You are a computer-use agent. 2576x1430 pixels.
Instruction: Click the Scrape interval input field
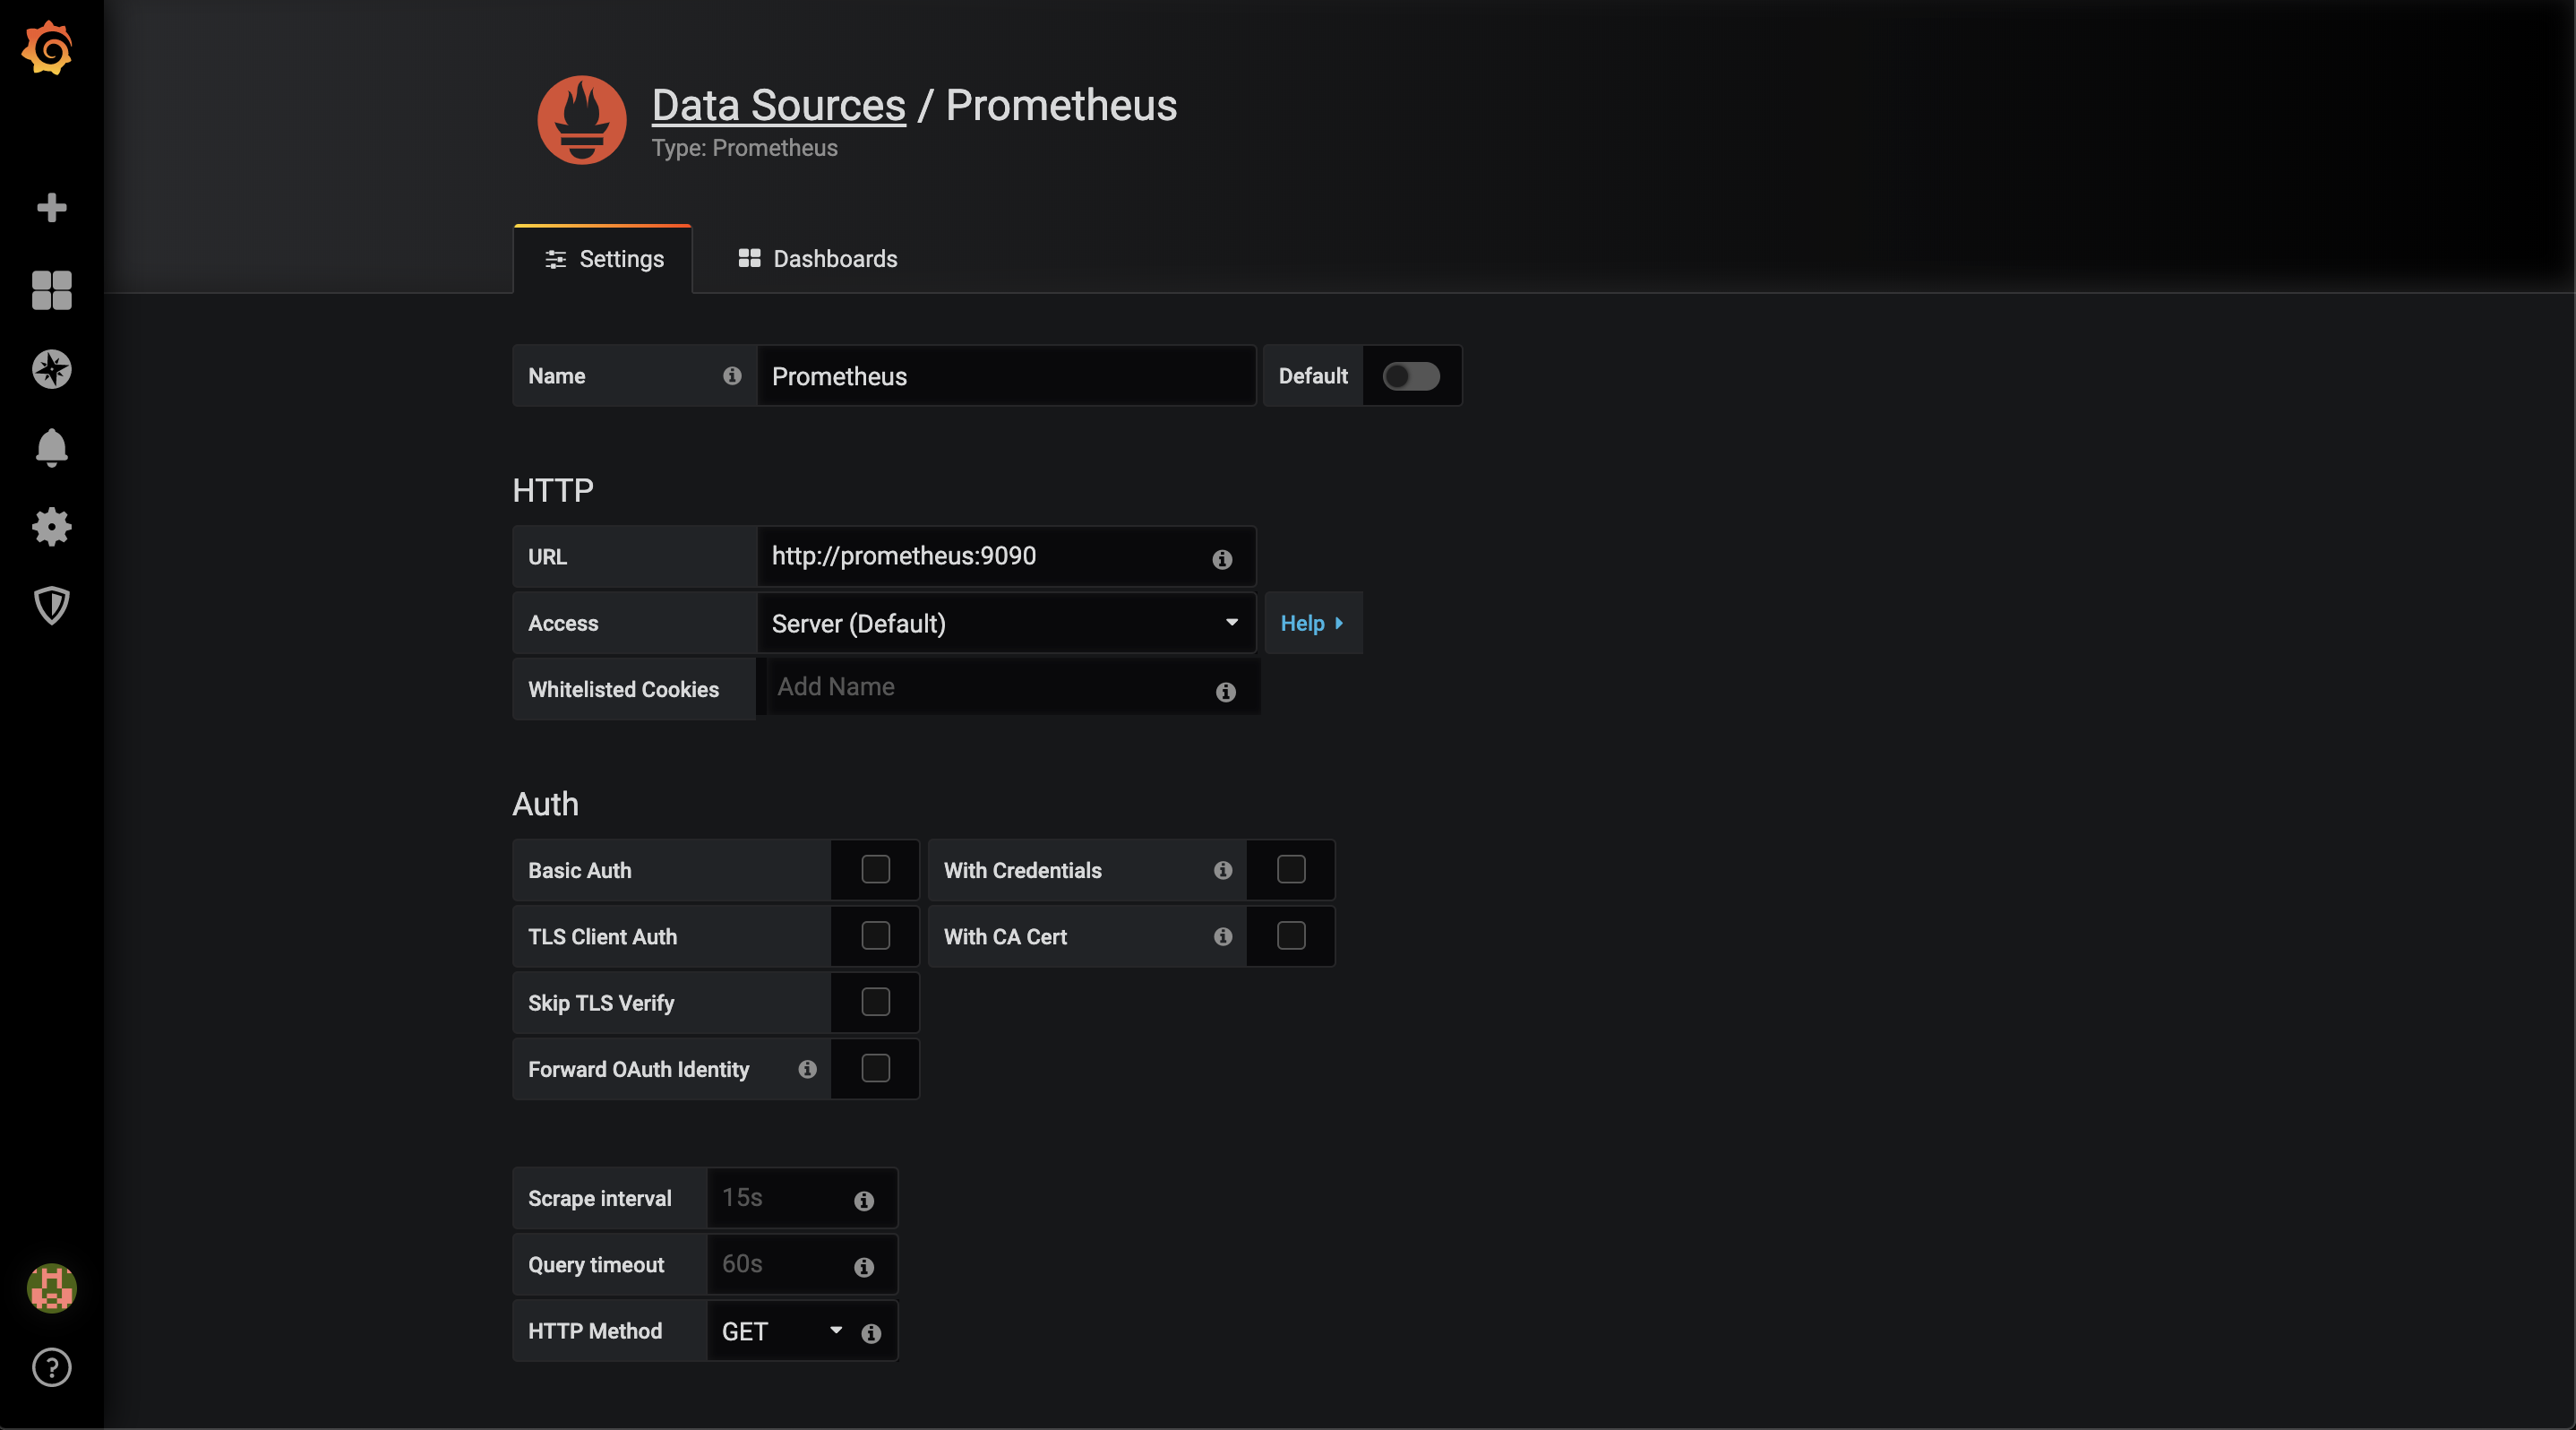(x=802, y=1198)
